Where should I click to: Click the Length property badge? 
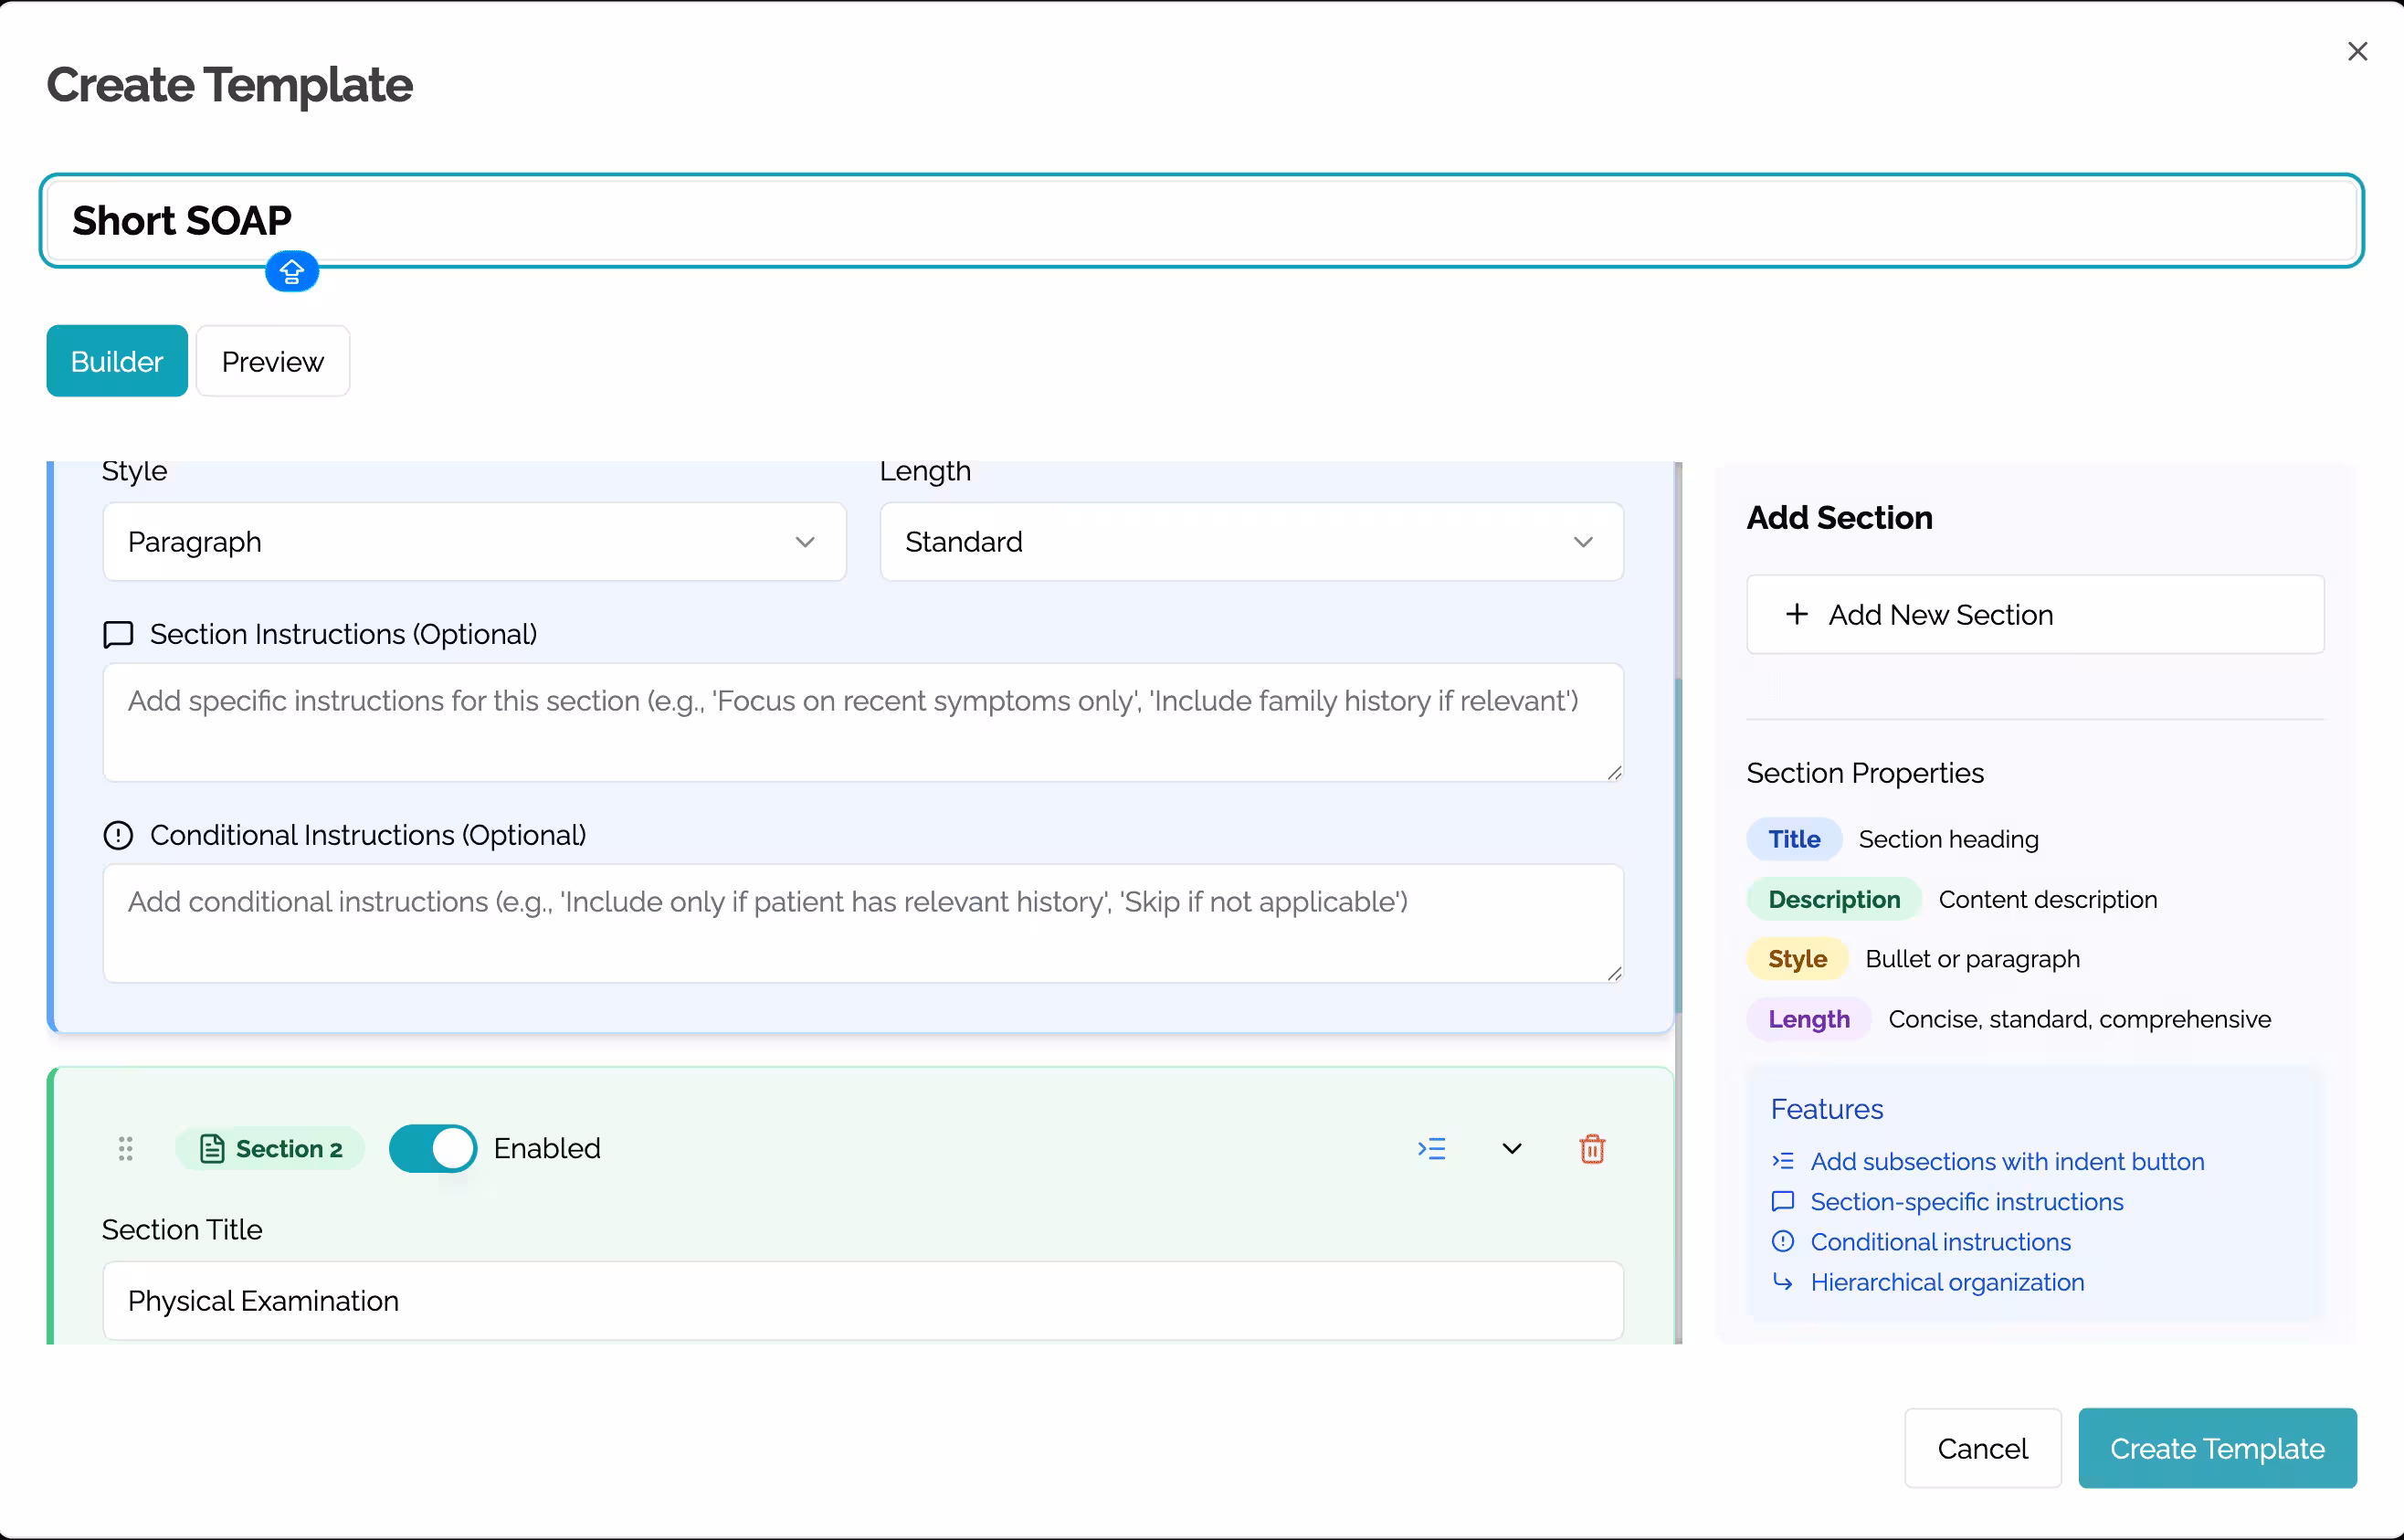1809,1019
